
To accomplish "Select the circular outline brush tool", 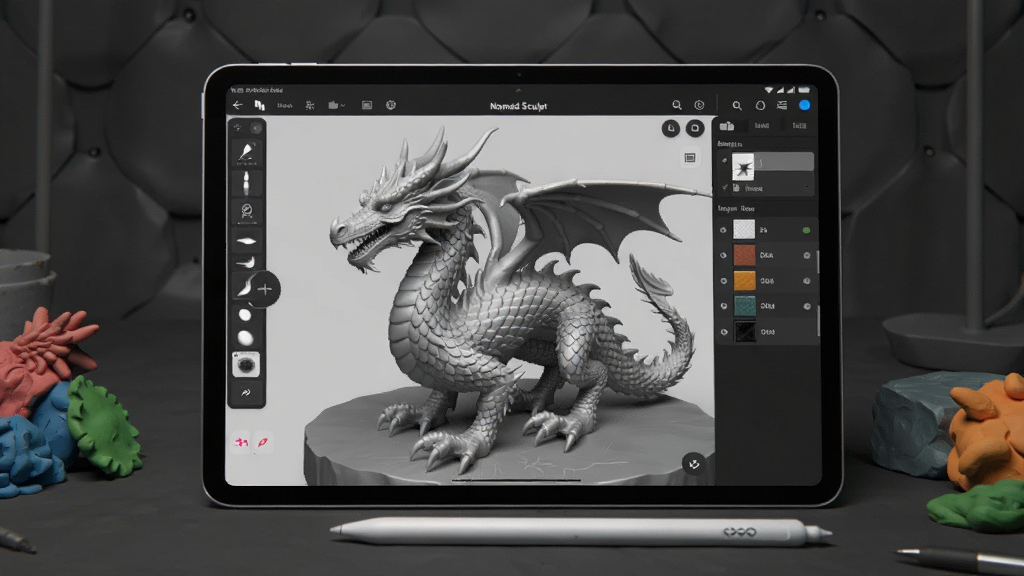I will 246,210.
